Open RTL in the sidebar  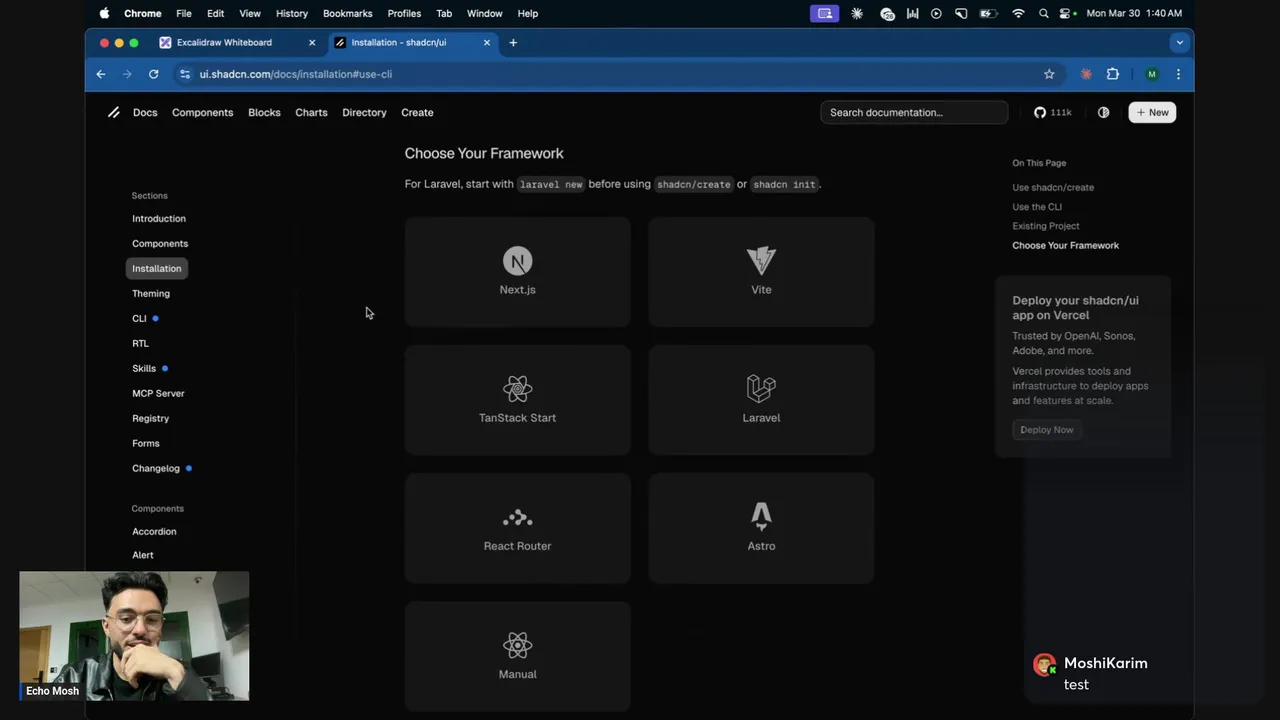pos(140,343)
